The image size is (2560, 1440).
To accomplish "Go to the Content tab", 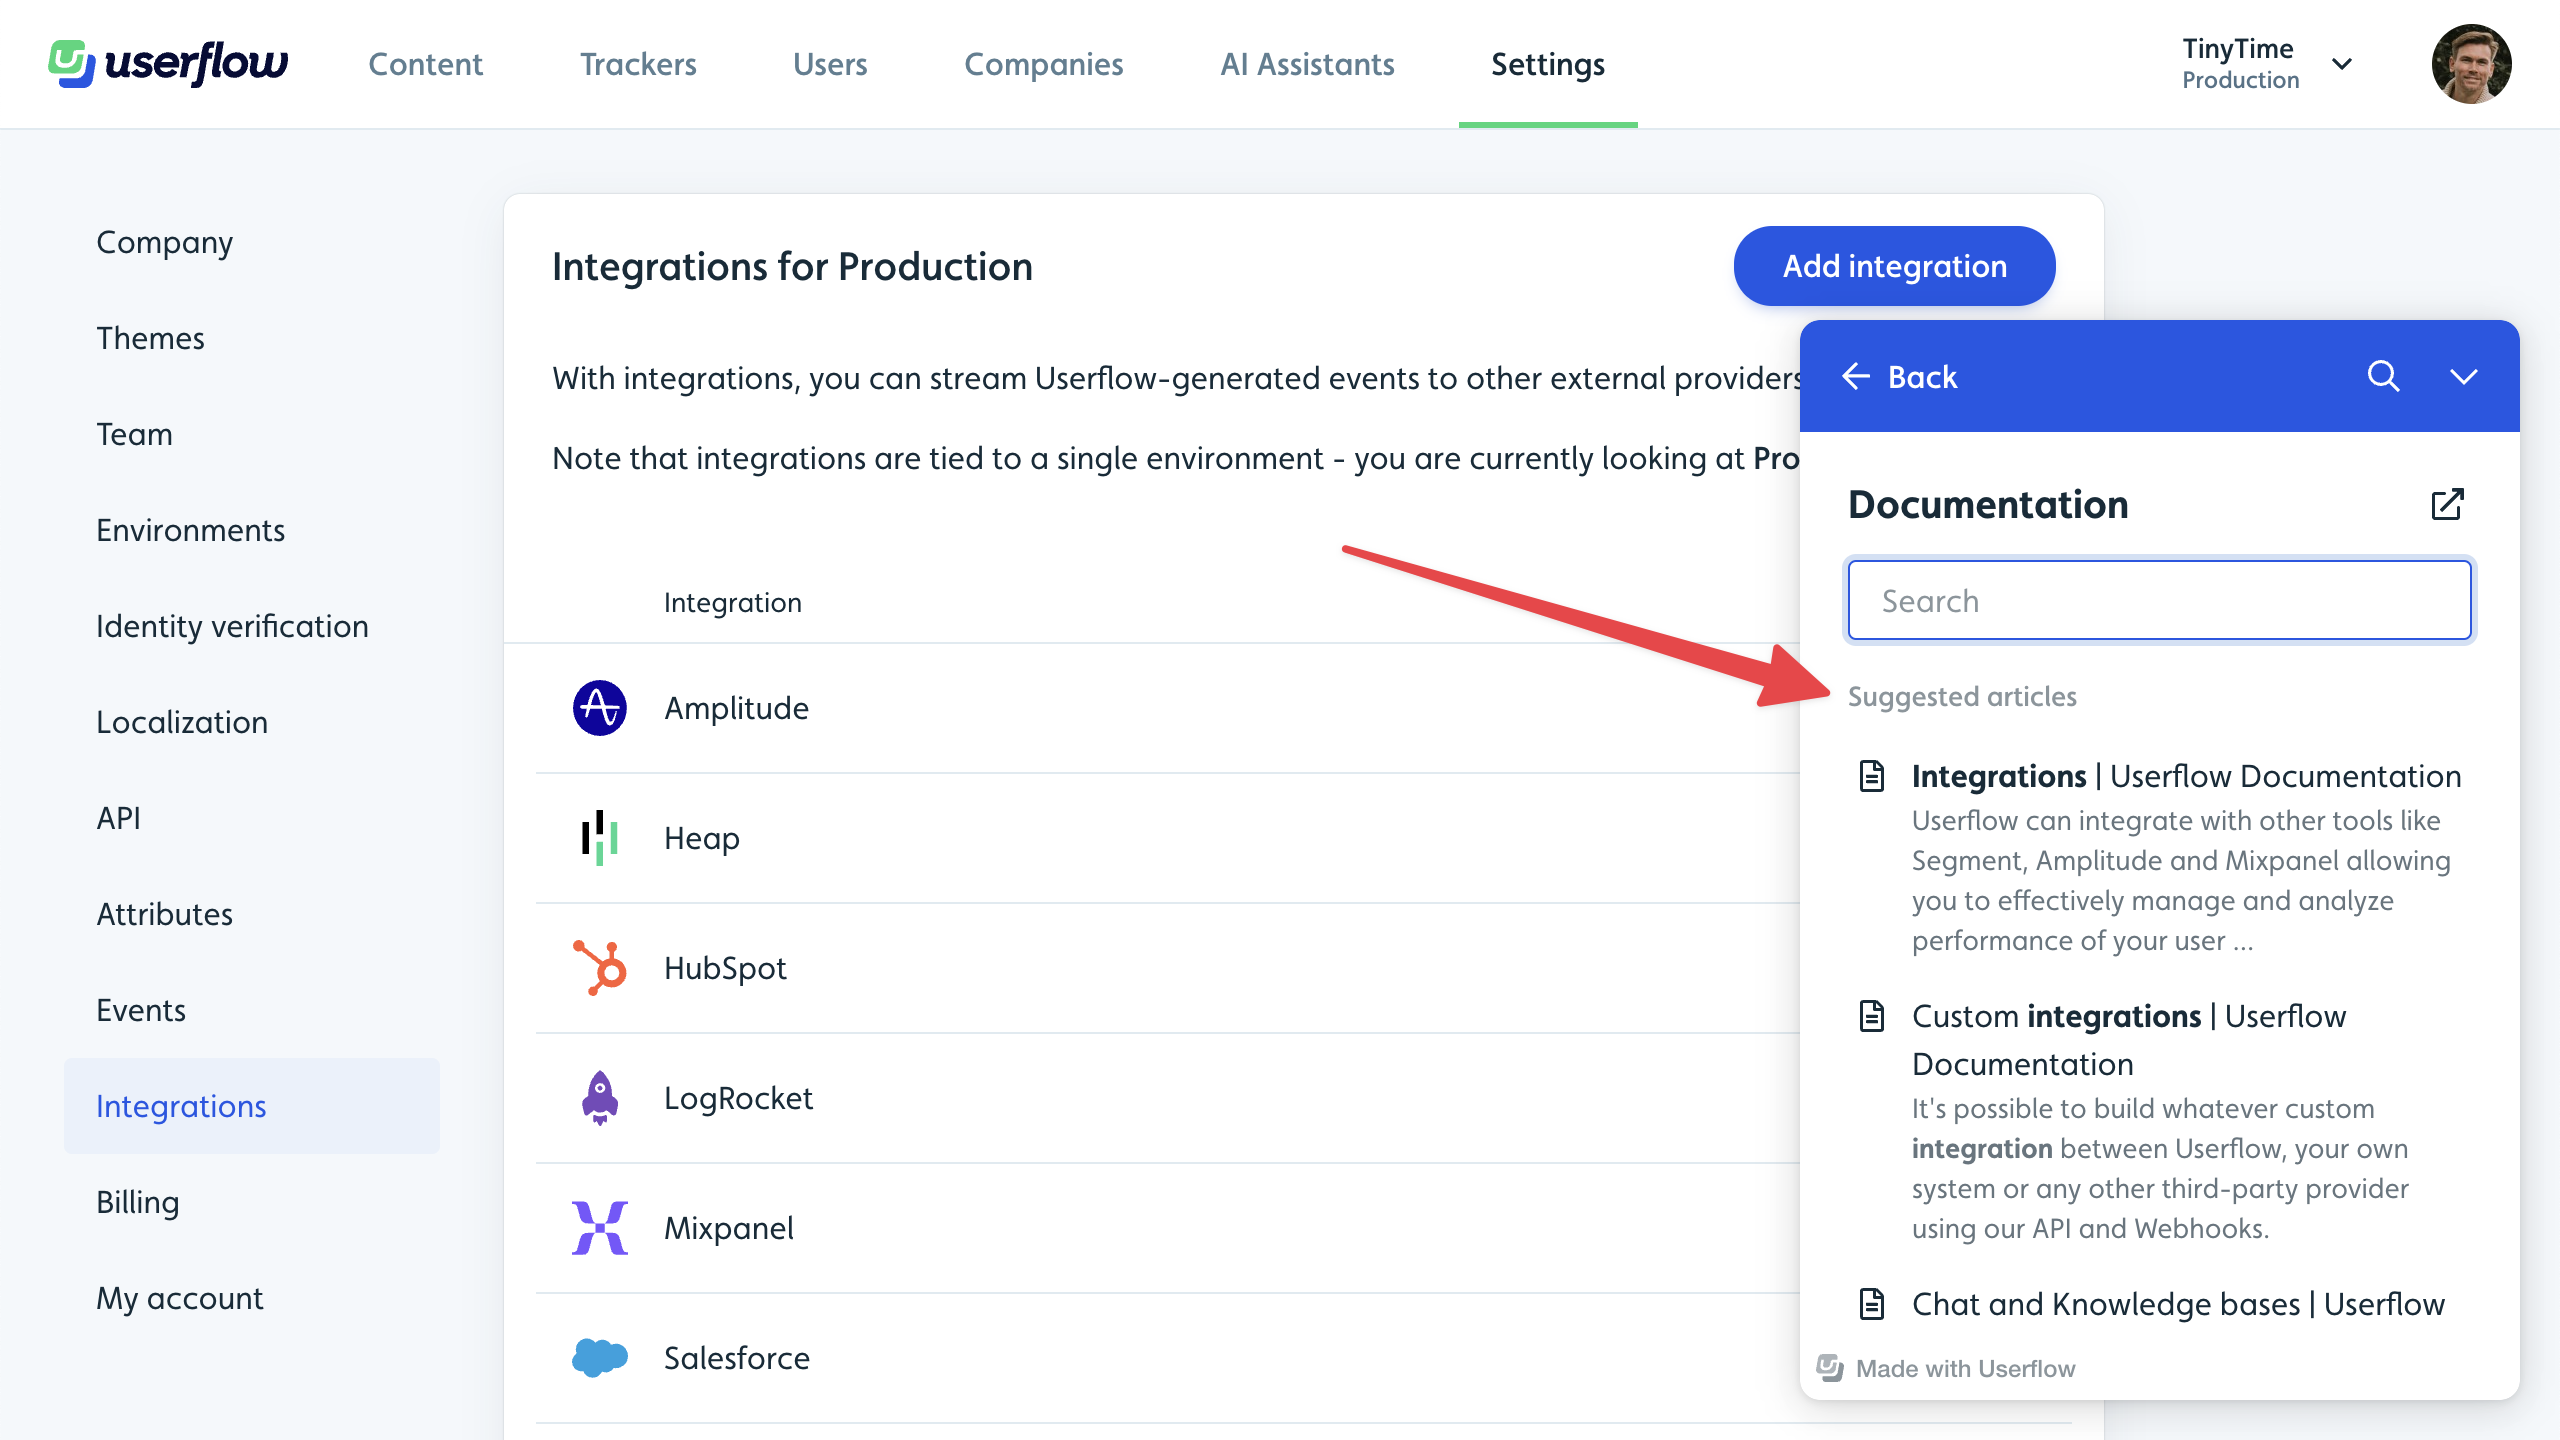I will 425,64.
